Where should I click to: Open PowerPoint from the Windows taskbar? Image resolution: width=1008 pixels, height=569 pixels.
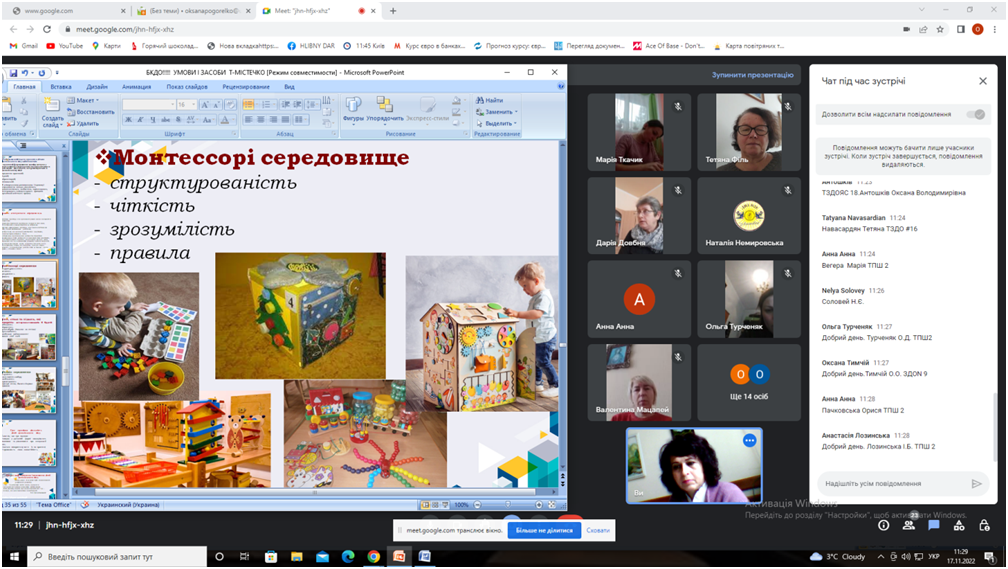coord(399,557)
